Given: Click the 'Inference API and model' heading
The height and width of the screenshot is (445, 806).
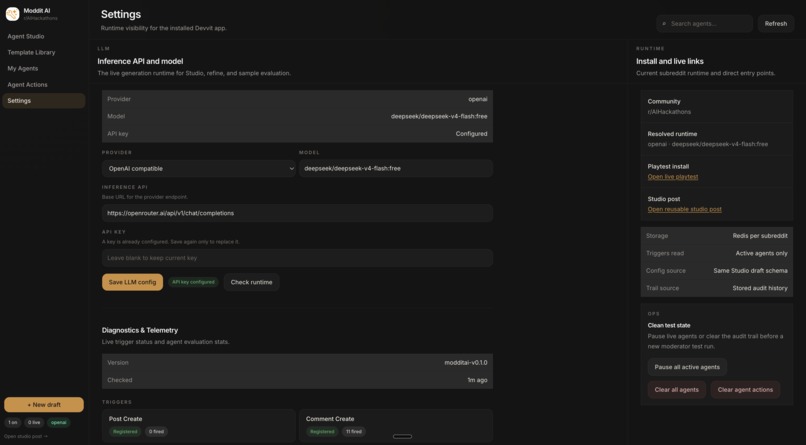Looking at the screenshot, I should [x=140, y=61].
